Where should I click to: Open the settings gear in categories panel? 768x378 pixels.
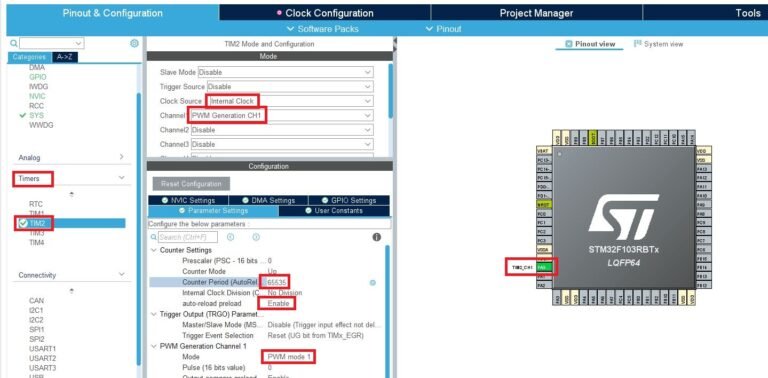(x=134, y=44)
